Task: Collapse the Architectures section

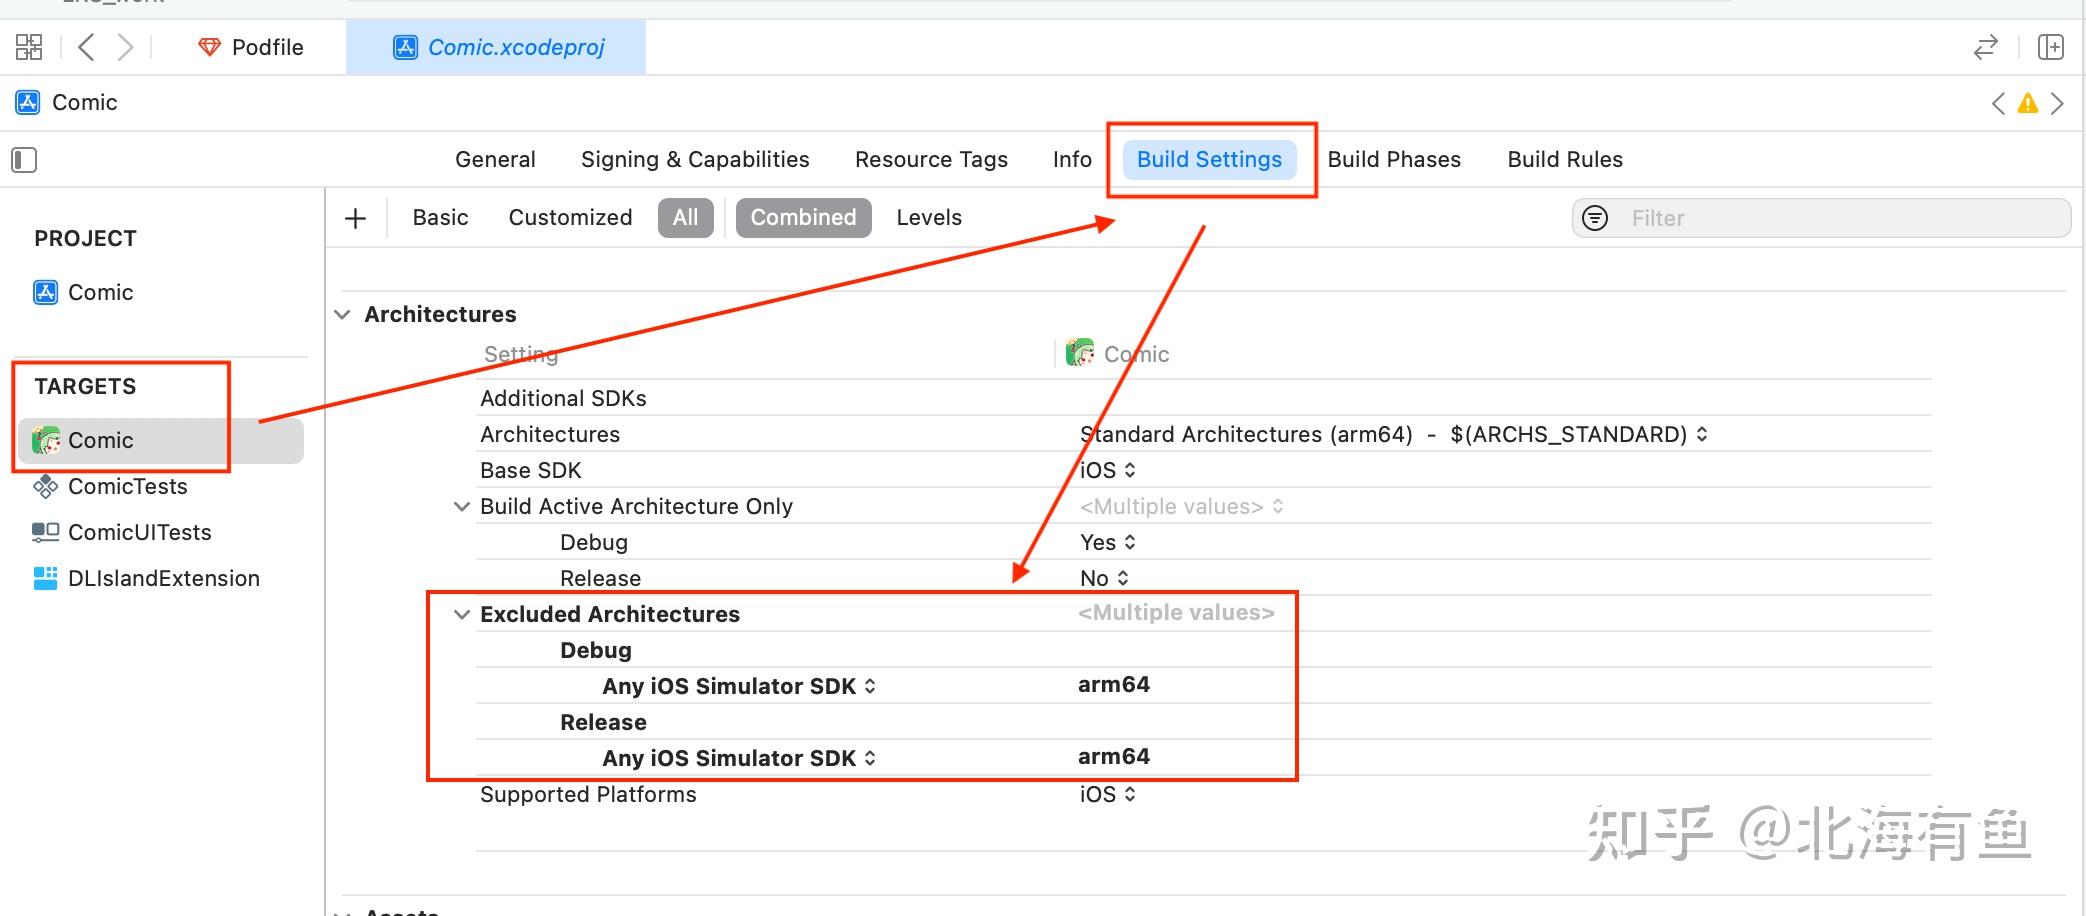Action: 343,314
